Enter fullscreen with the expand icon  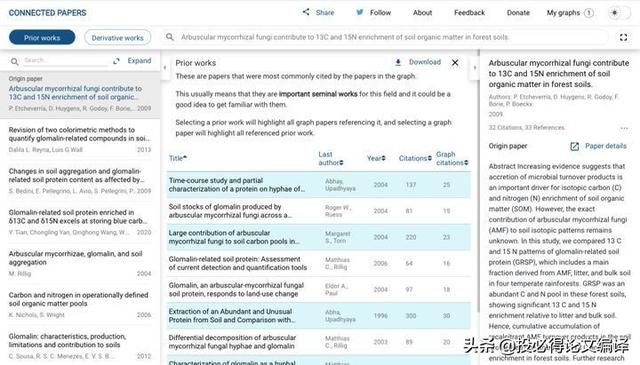(623, 37)
